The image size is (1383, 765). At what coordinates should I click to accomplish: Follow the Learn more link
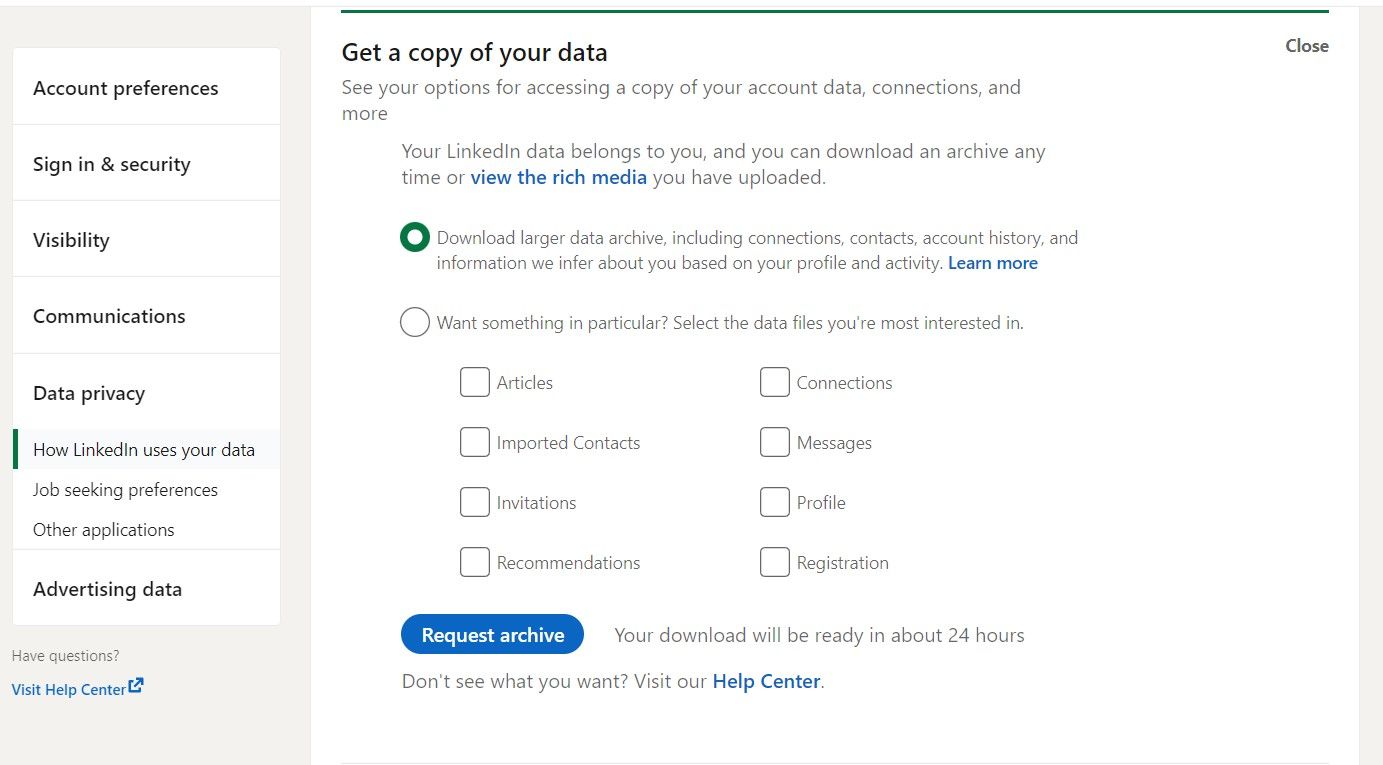(992, 263)
